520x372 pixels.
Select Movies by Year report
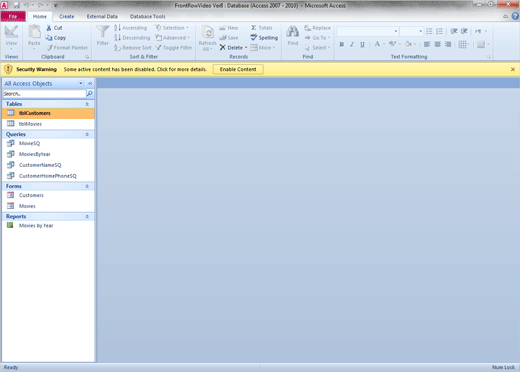tap(48, 226)
